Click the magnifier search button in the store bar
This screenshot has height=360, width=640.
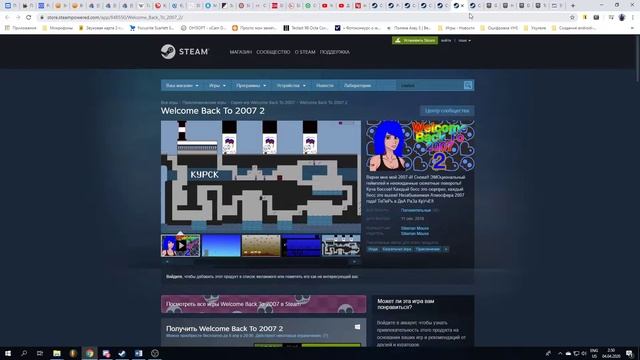click(468, 85)
